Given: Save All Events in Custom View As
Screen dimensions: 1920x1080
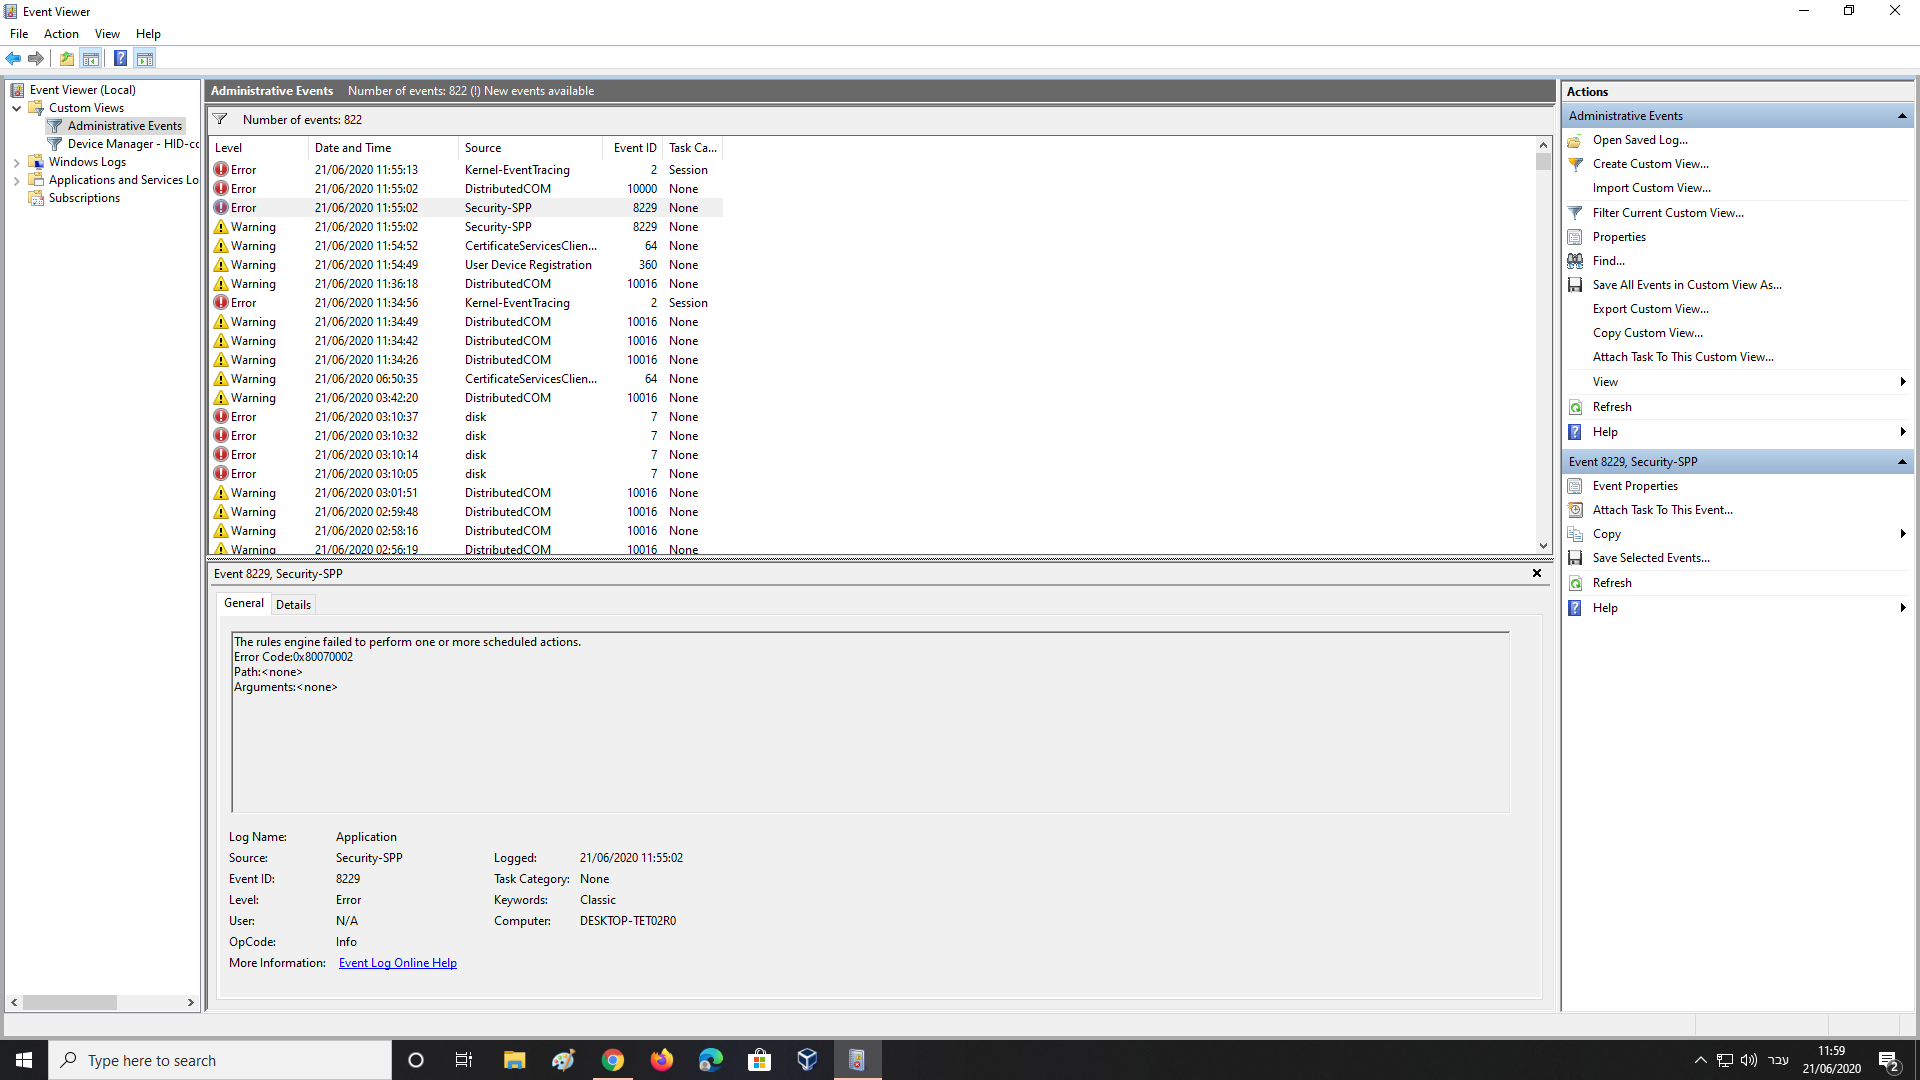Looking at the screenshot, I should (1687, 284).
